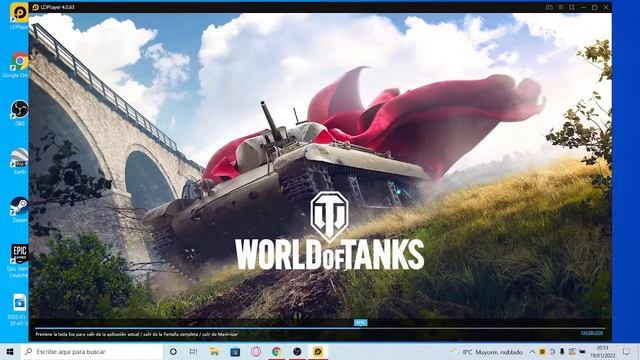Viewport: 640px width, 360px height.
Task: Click LDPlayer fullscreen toggle icon in title bar
Action: [572, 7]
